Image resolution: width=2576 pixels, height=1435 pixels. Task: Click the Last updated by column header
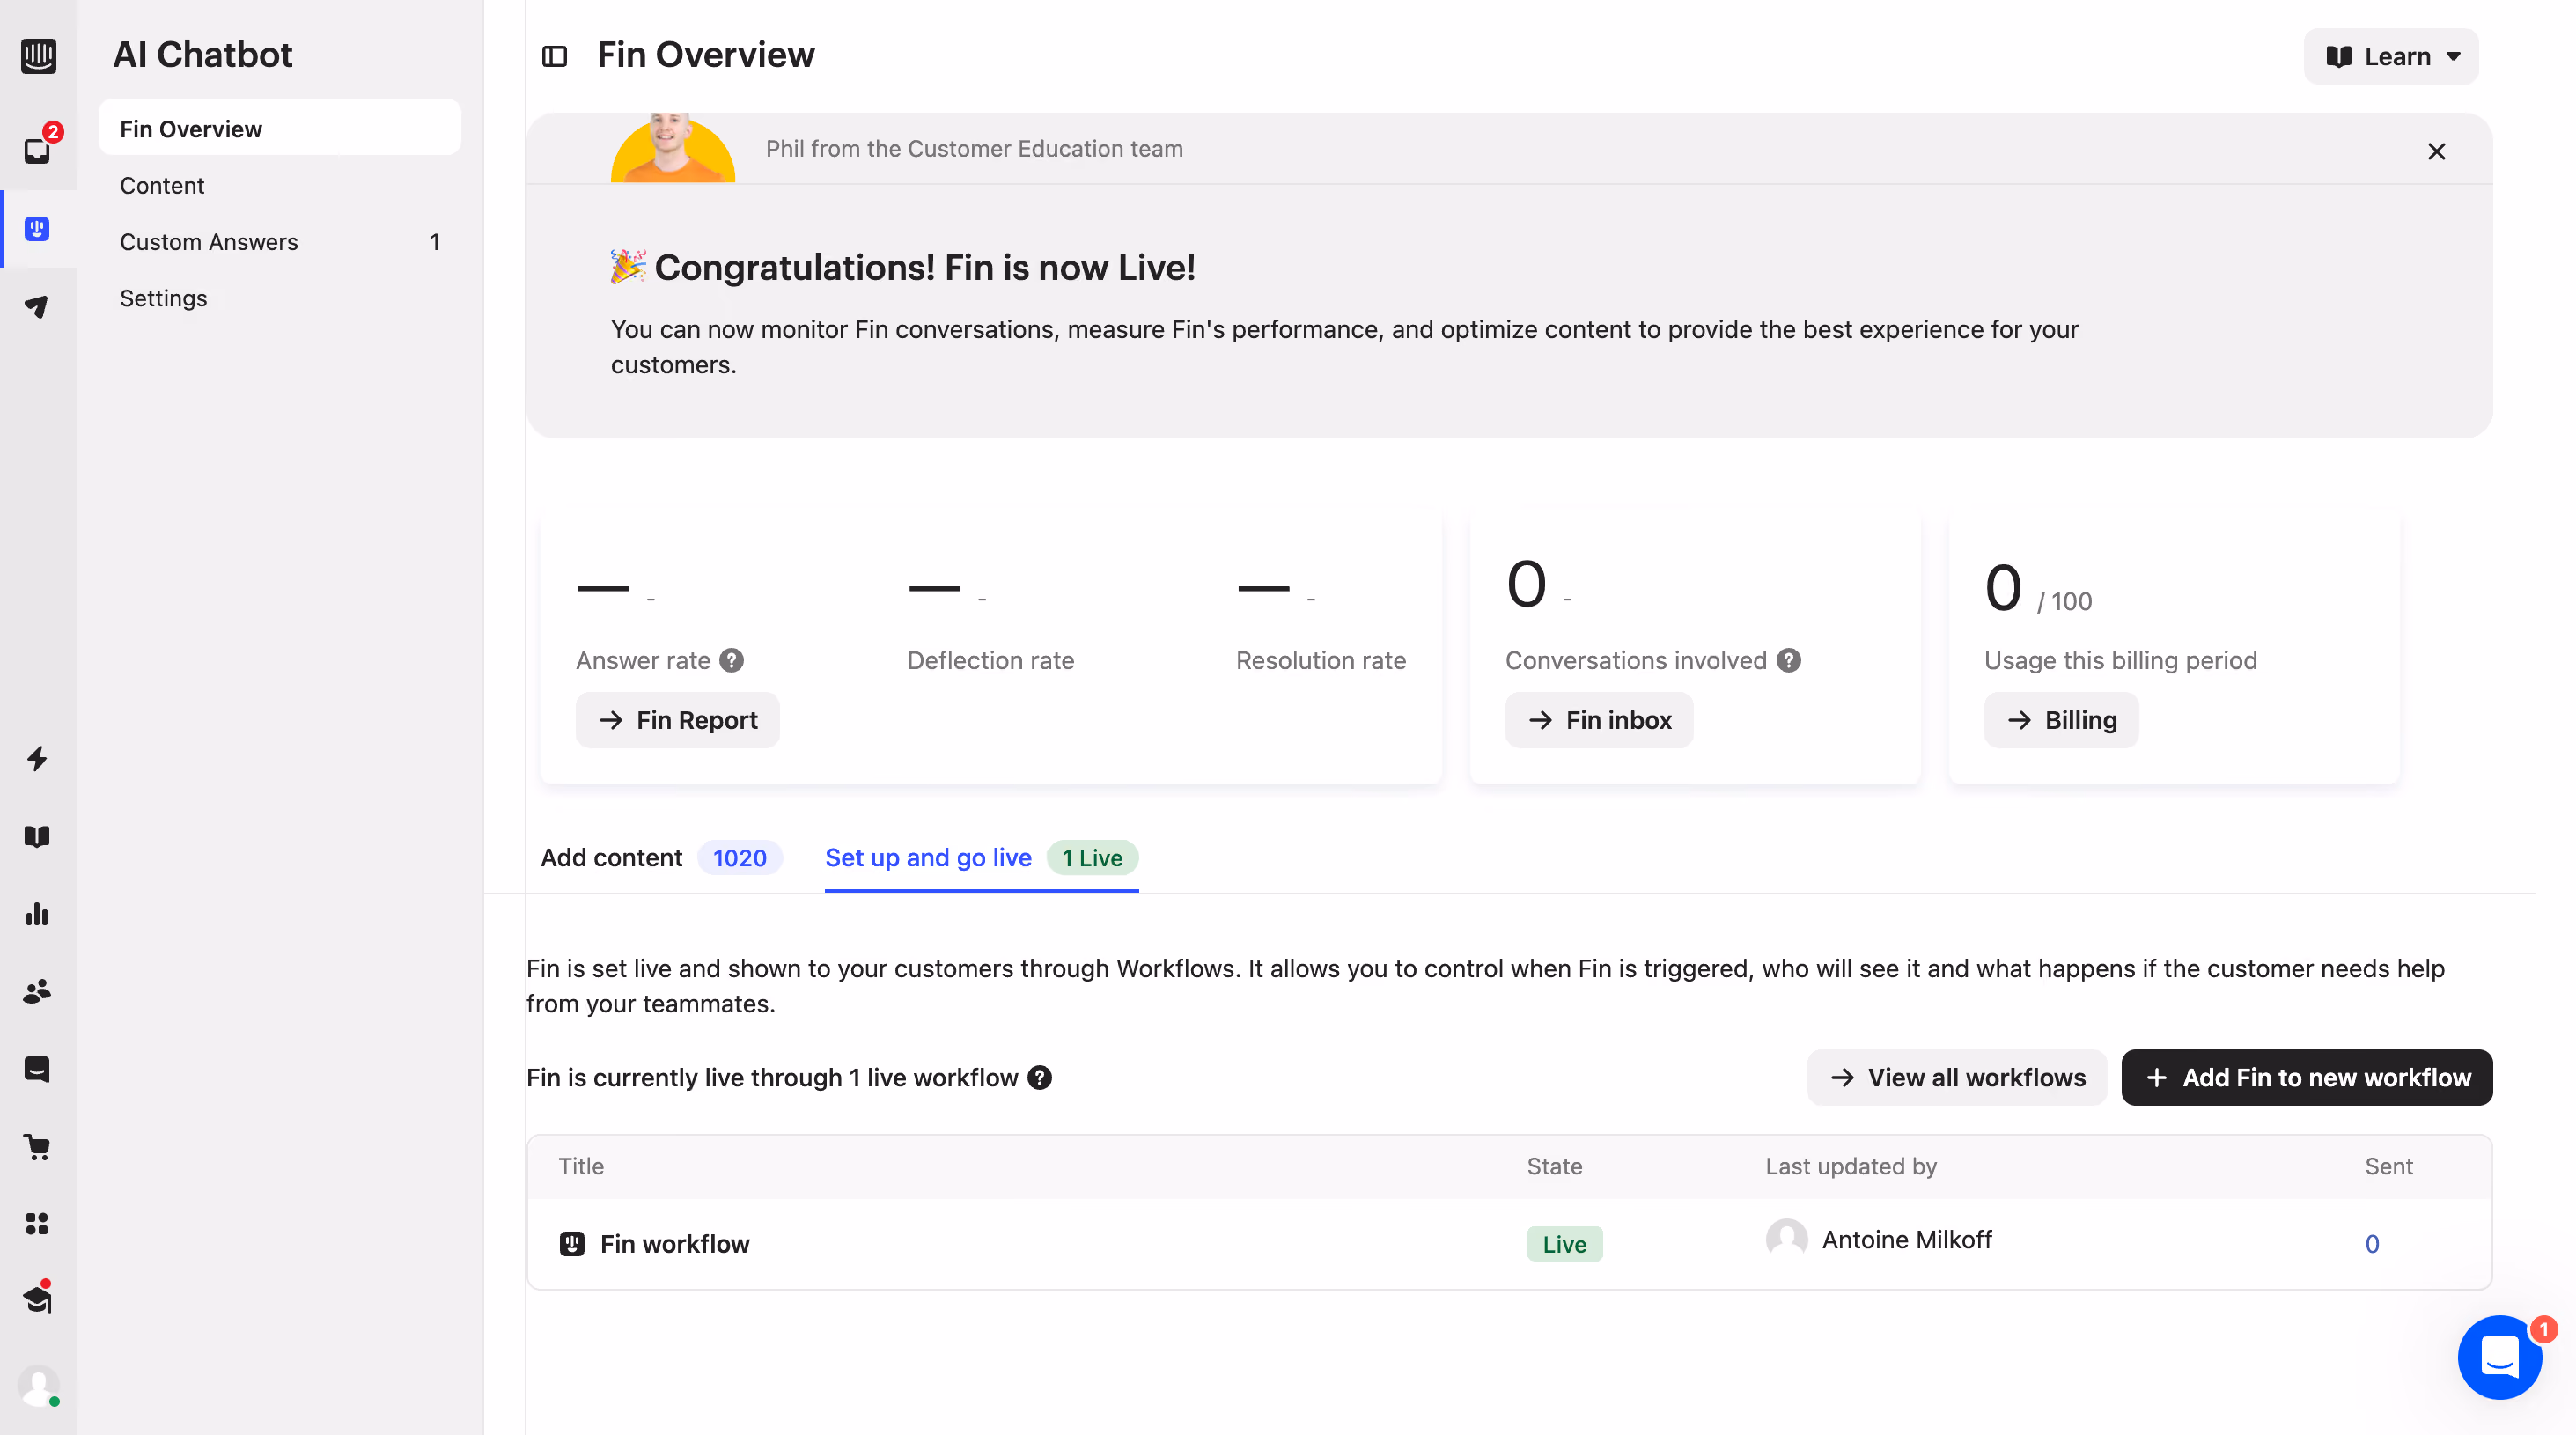(x=1851, y=1166)
